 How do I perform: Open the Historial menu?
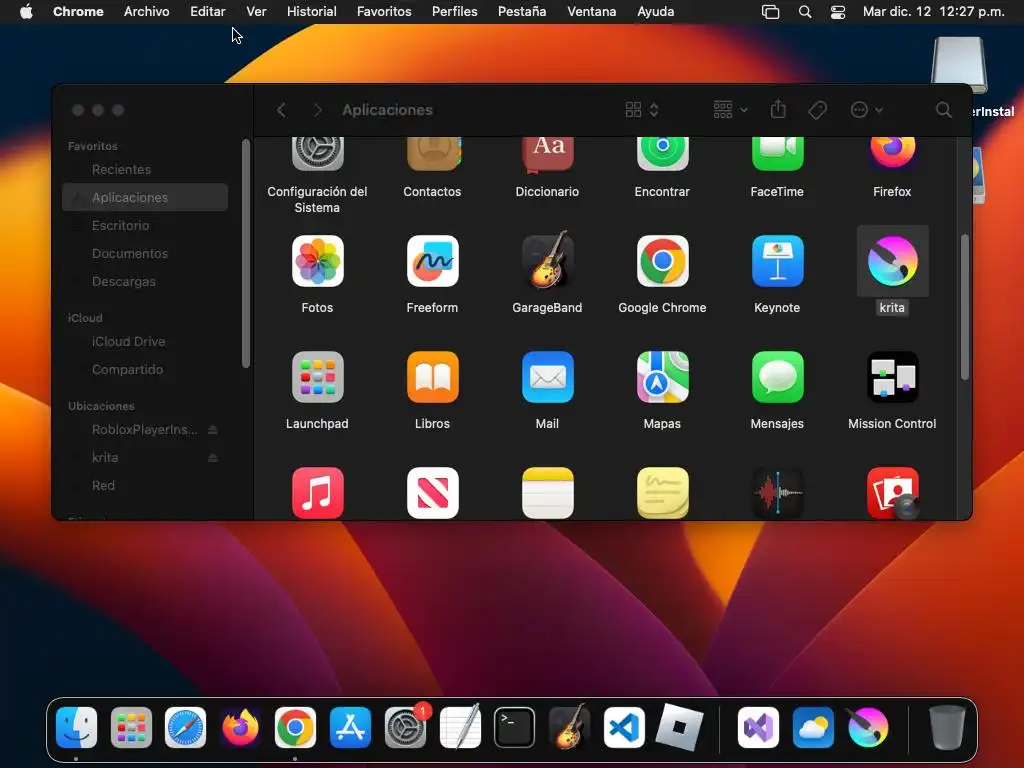coord(312,12)
